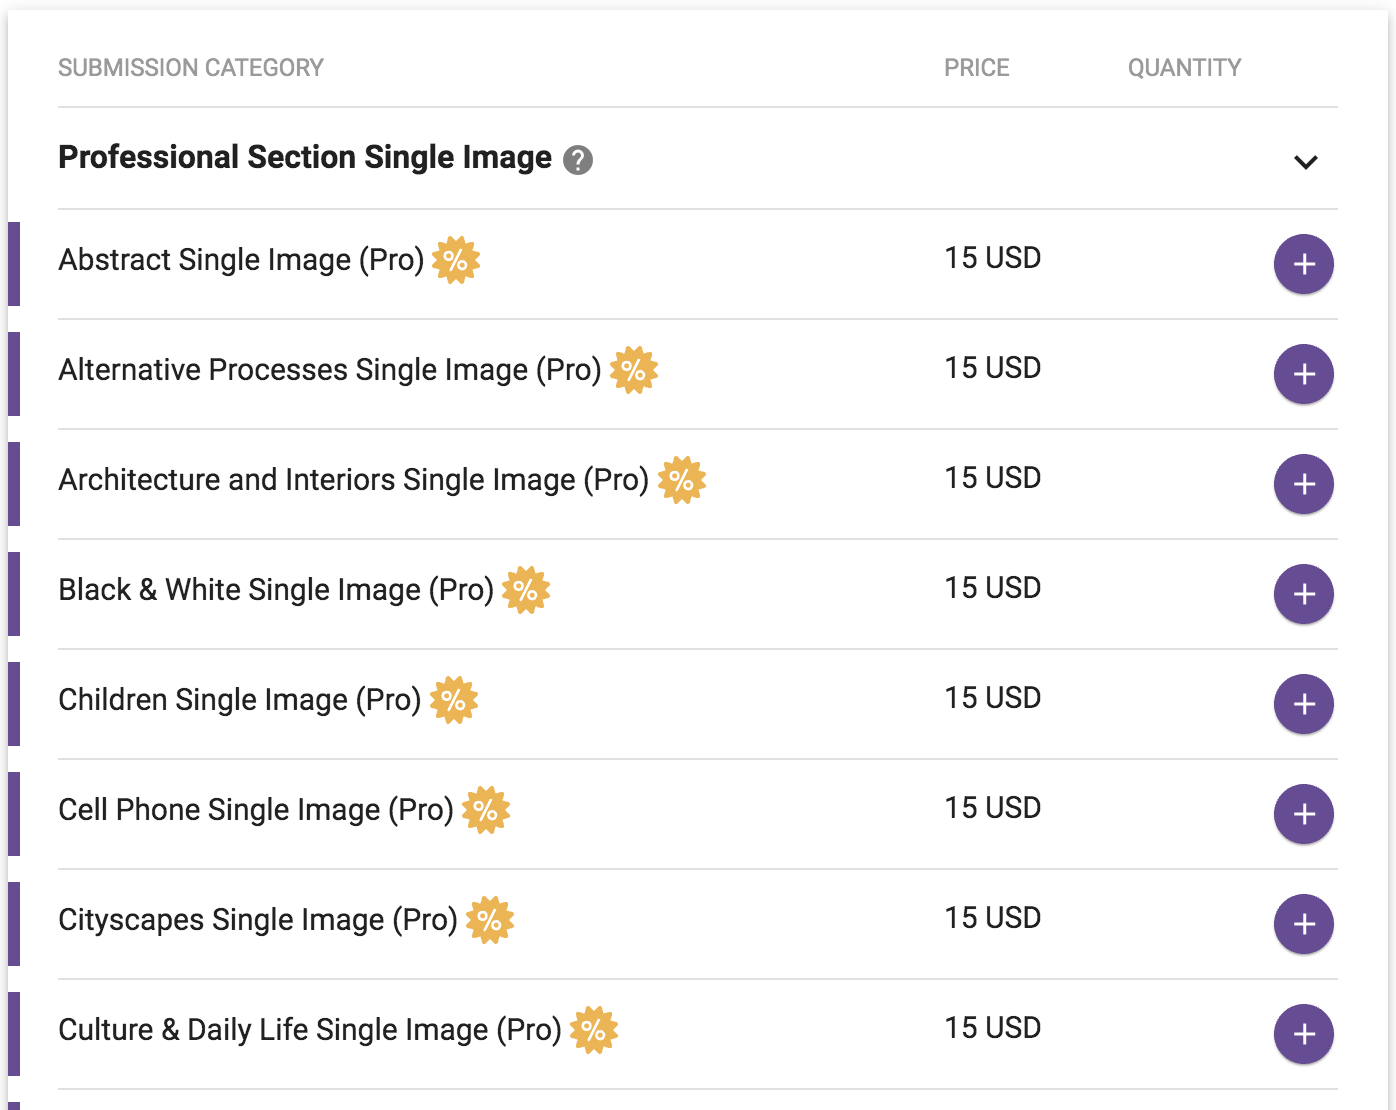
Task: Click the Professional Section Single Image heading
Action: pos(305,158)
